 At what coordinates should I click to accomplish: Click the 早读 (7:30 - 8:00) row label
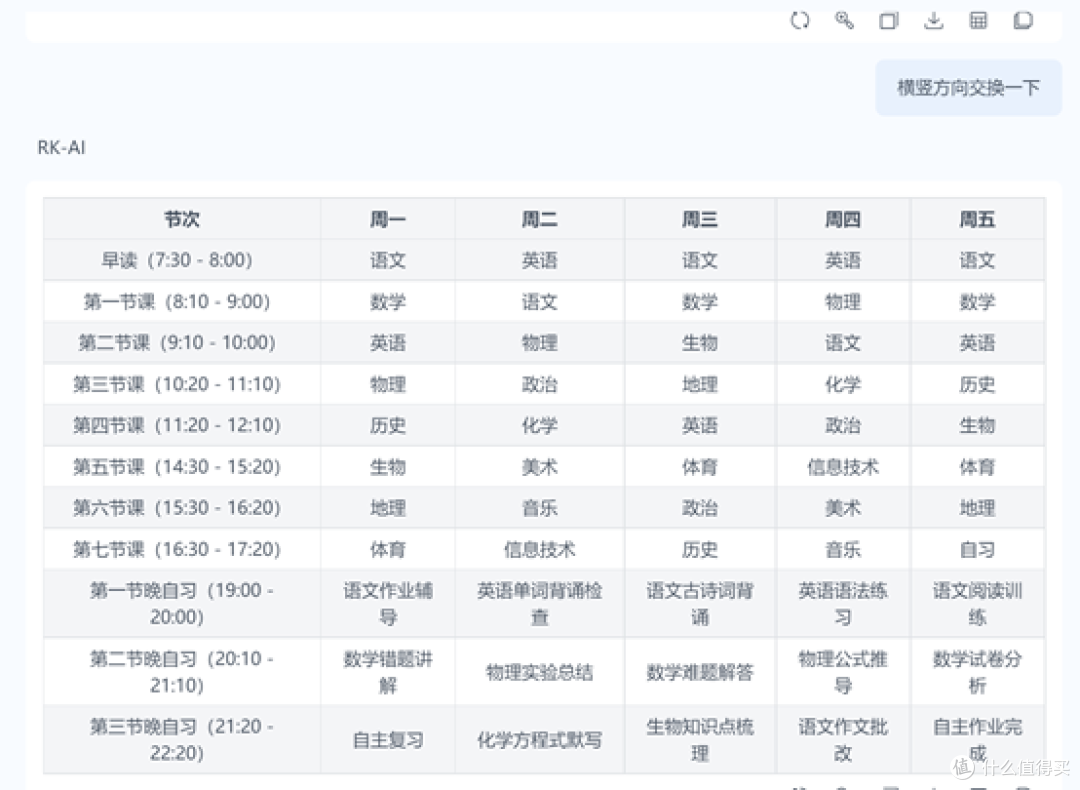coord(177,260)
